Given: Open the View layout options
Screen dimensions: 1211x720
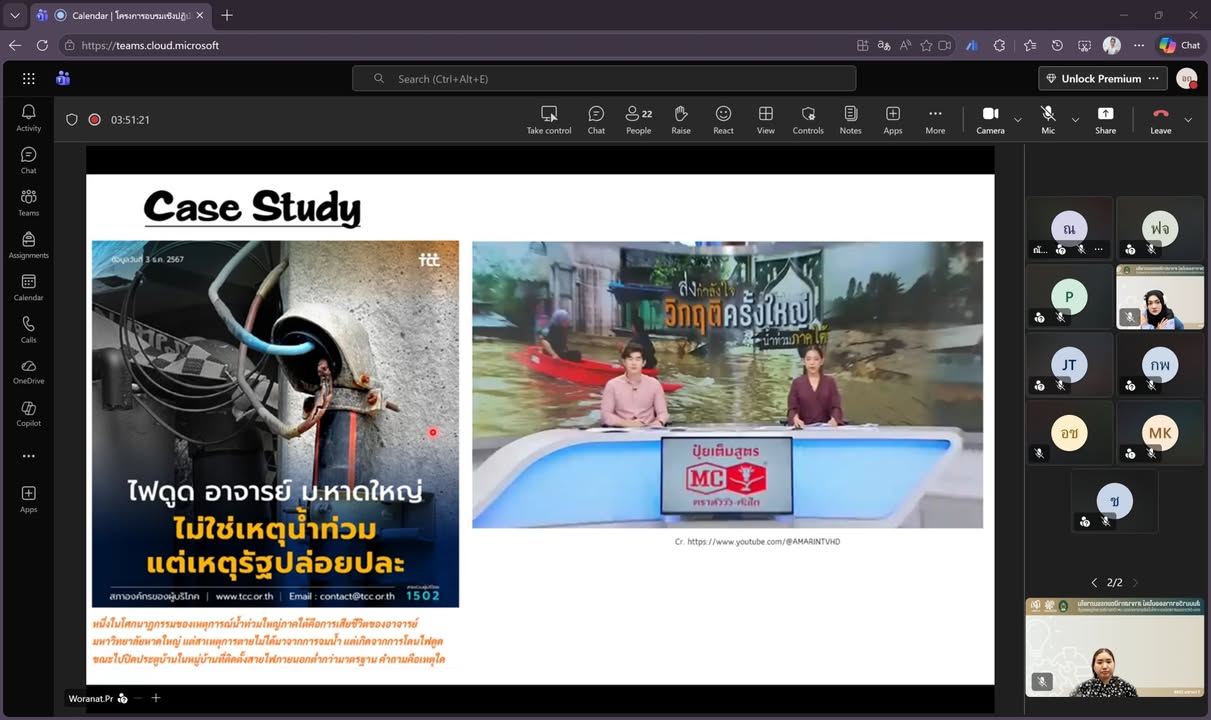Looking at the screenshot, I should point(765,119).
